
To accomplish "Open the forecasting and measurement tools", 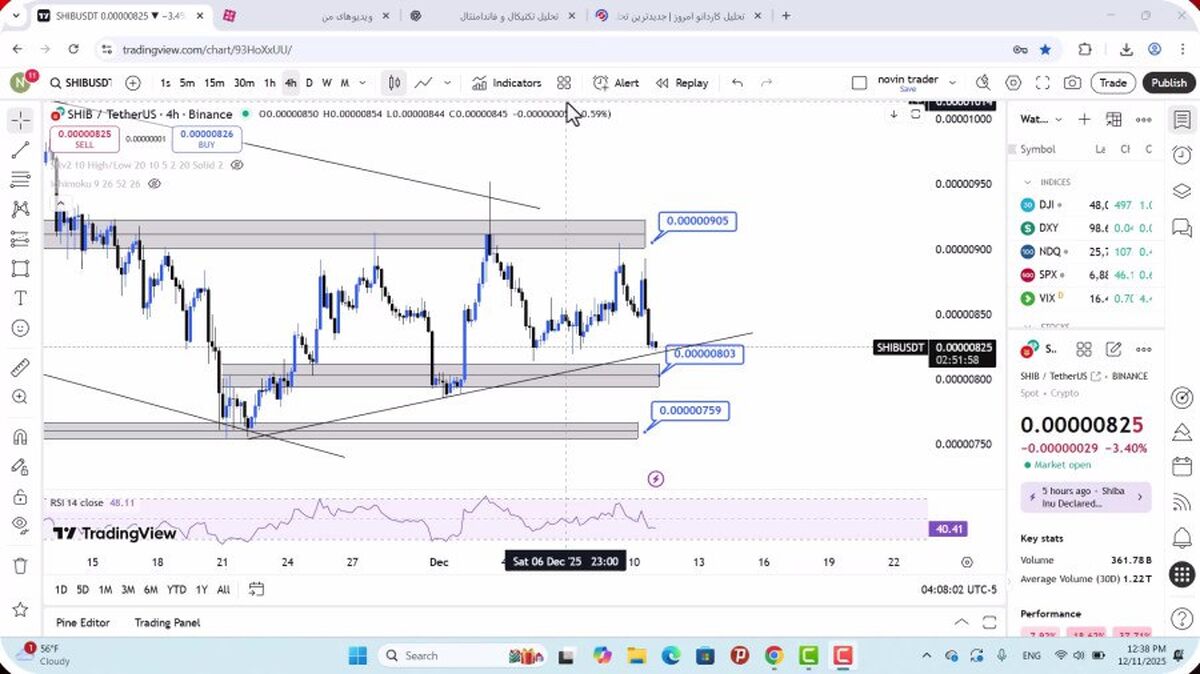I will 20,239.
